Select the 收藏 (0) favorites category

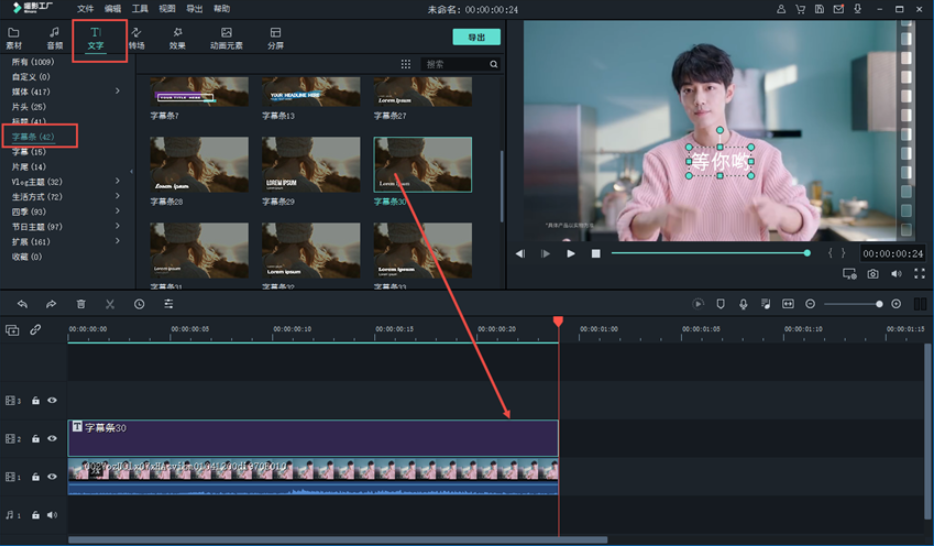pos(27,257)
